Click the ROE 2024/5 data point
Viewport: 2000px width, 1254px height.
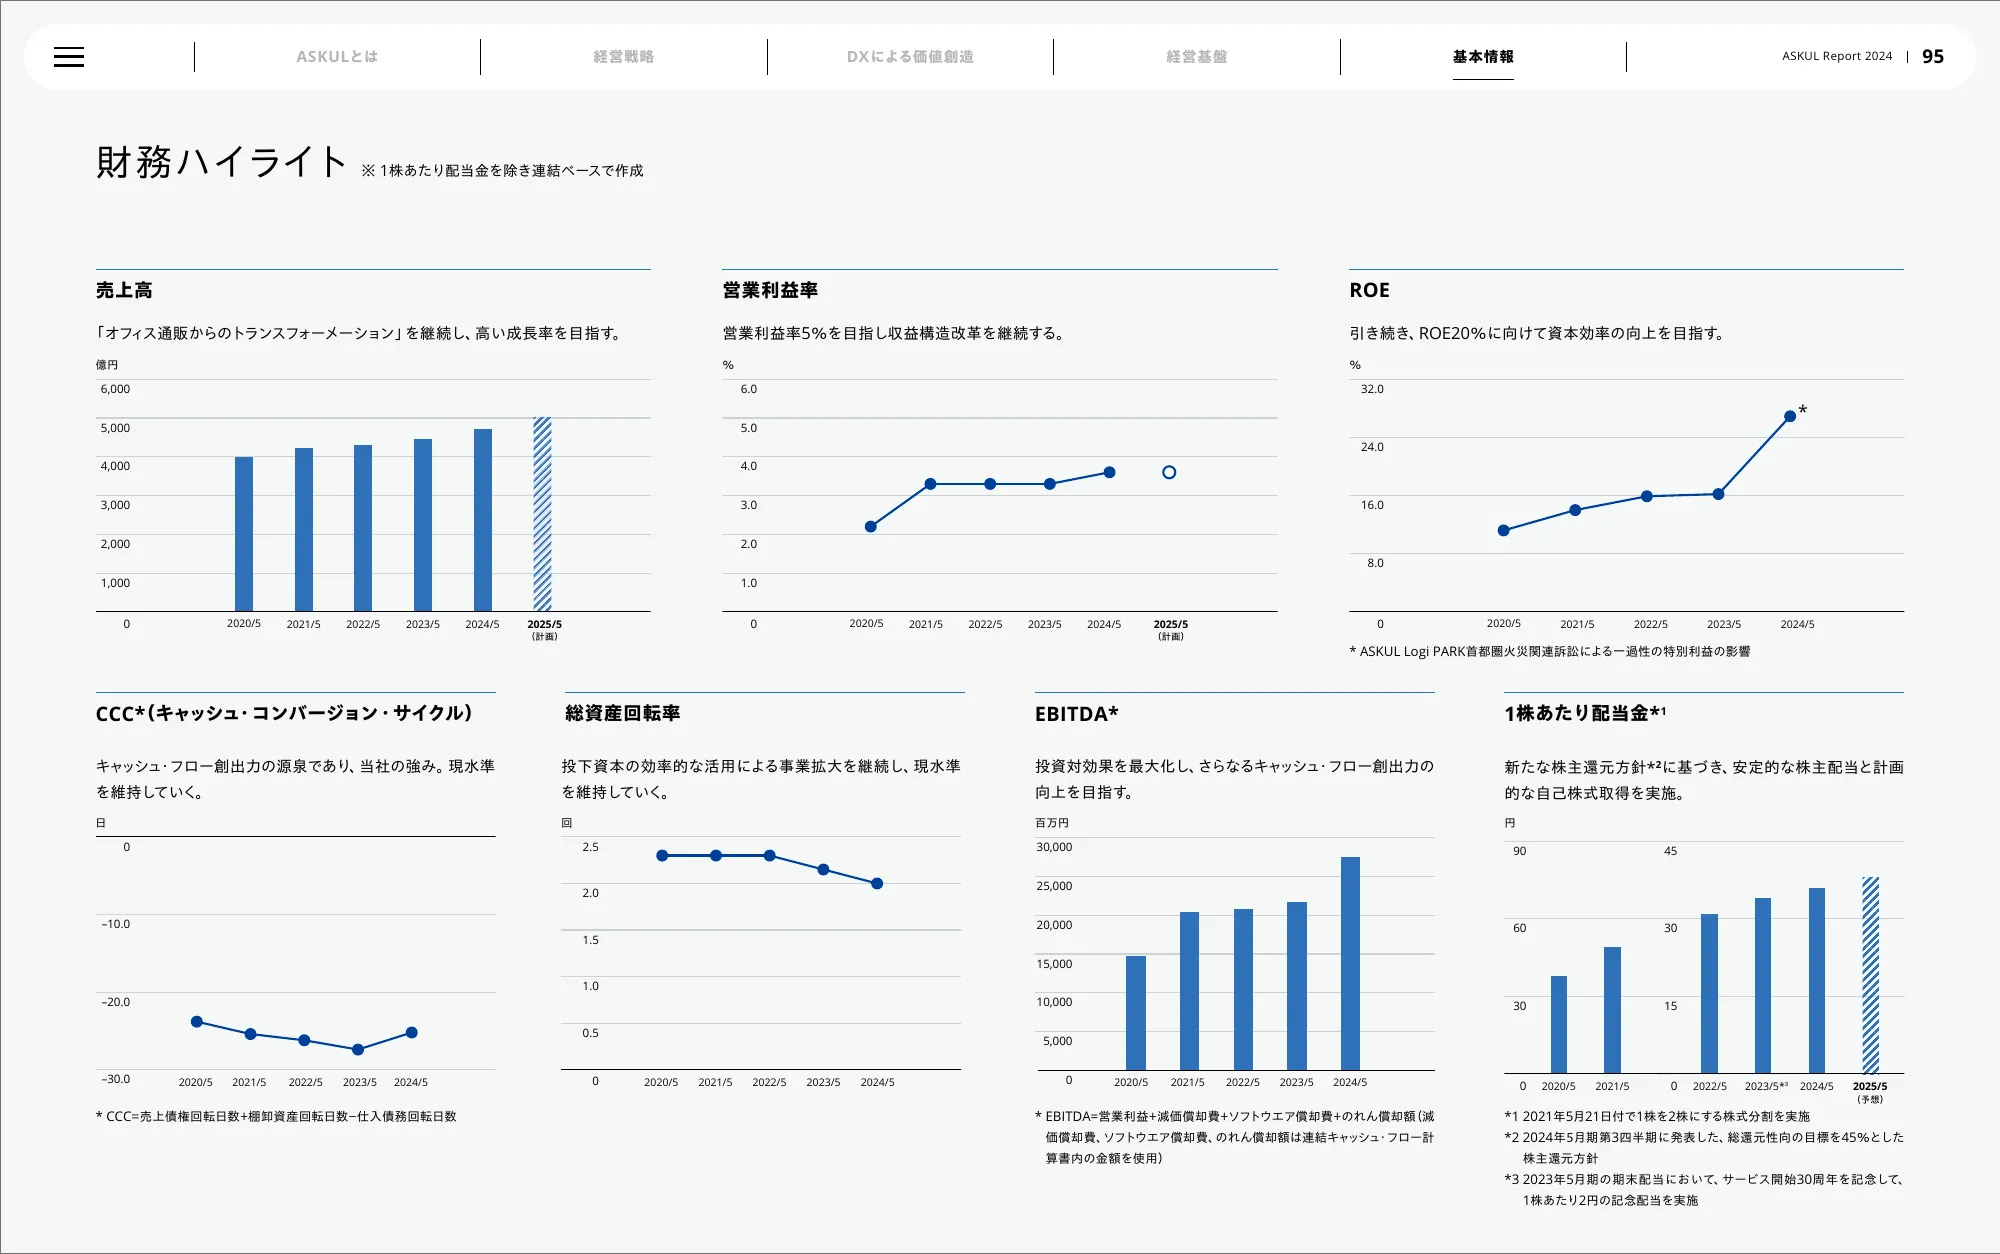click(1790, 416)
